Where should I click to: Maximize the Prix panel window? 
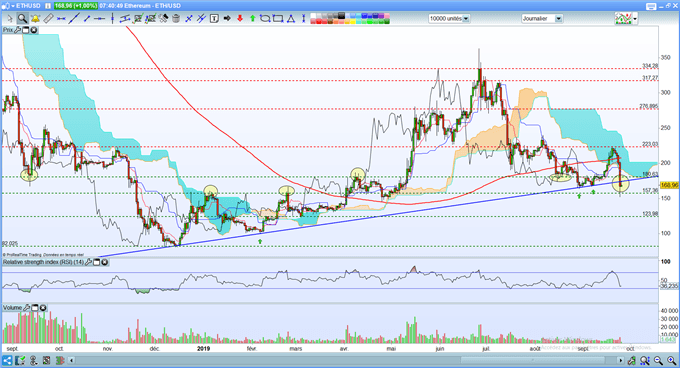pyautogui.click(x=26, y=30)
